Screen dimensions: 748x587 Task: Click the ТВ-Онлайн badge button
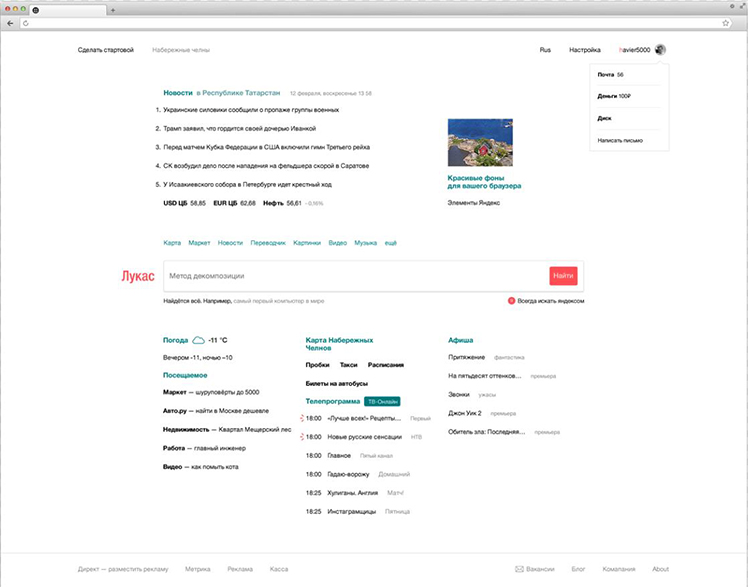click(382, 402)
